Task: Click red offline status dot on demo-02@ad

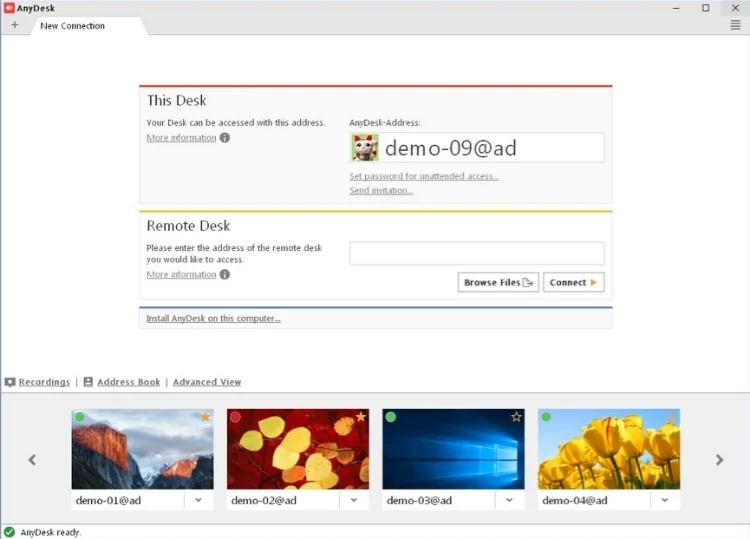Action: [235, 417]
